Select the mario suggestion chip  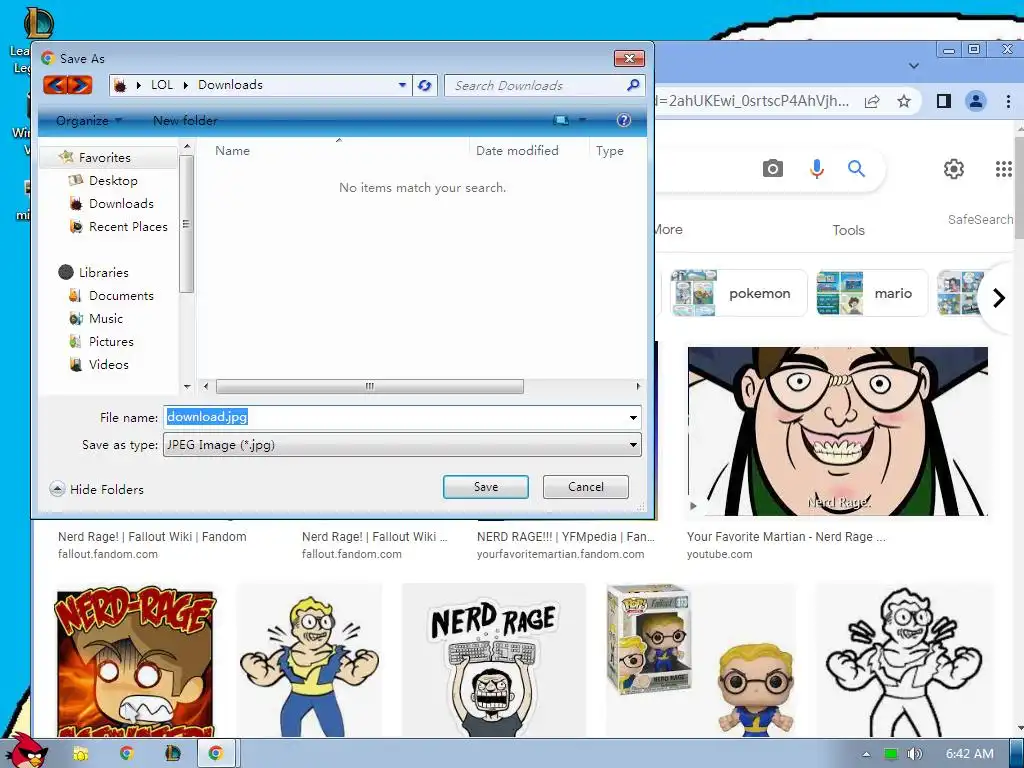[871, 293]
